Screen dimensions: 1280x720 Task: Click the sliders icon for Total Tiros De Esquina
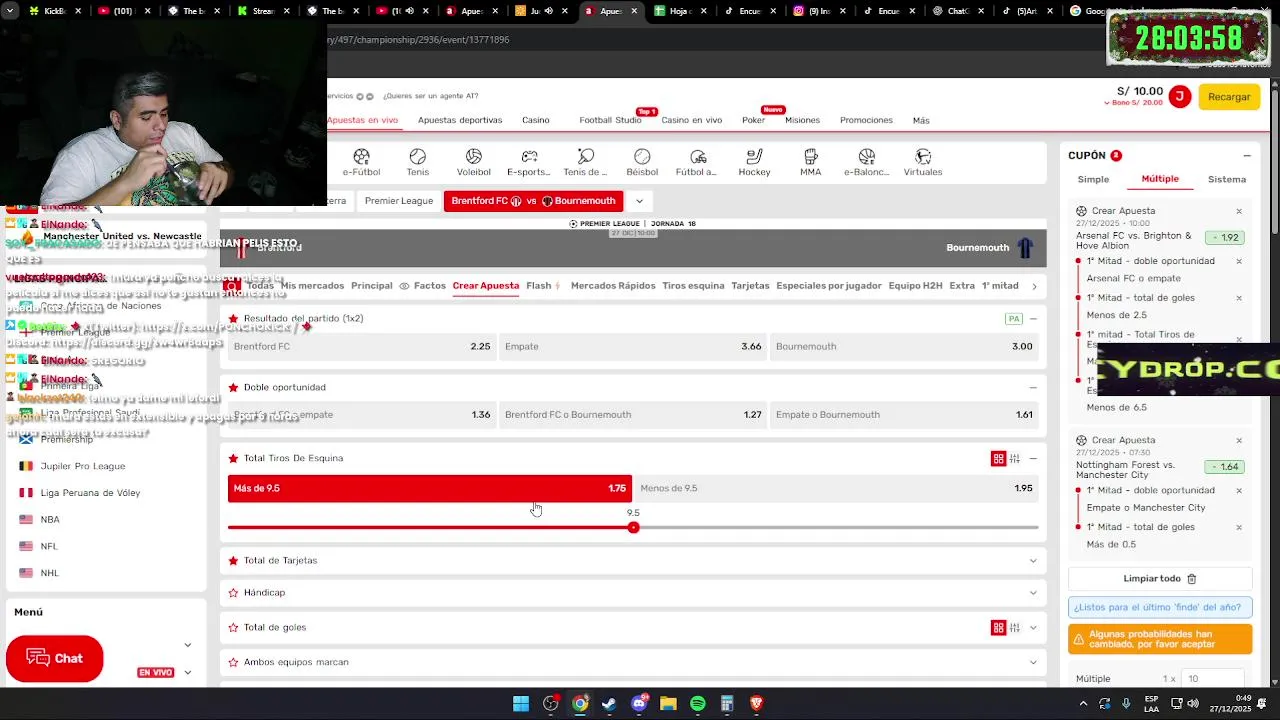pyautogui.click(x=1014, y=458)
